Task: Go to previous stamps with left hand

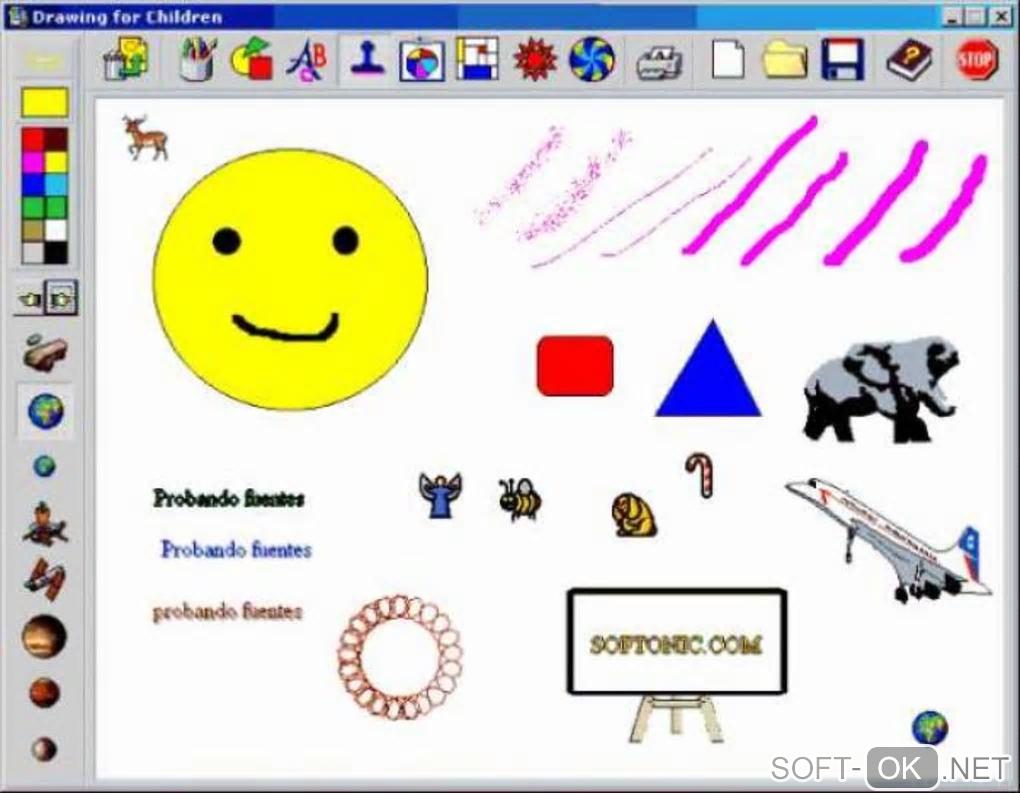Action: coord(29,299)
